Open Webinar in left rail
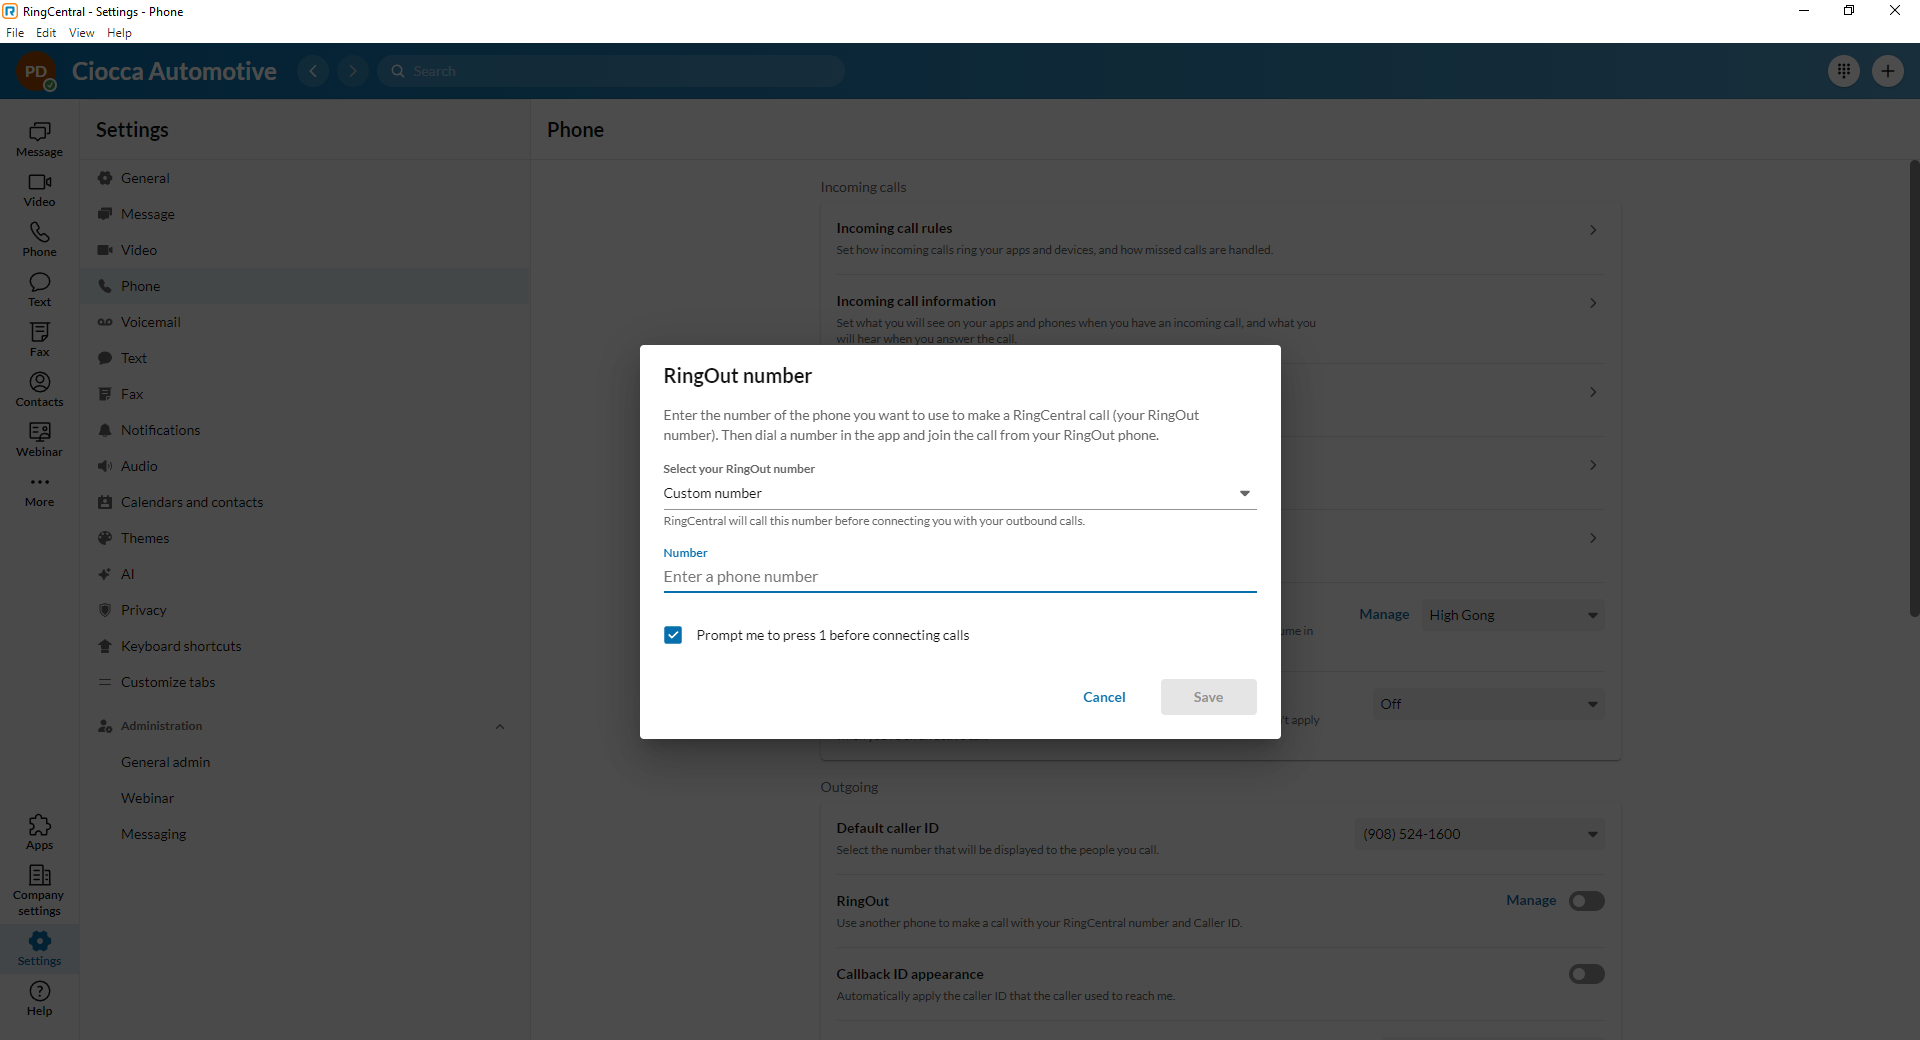This screenshot has height=1040, width=1920. coord(39,439)
